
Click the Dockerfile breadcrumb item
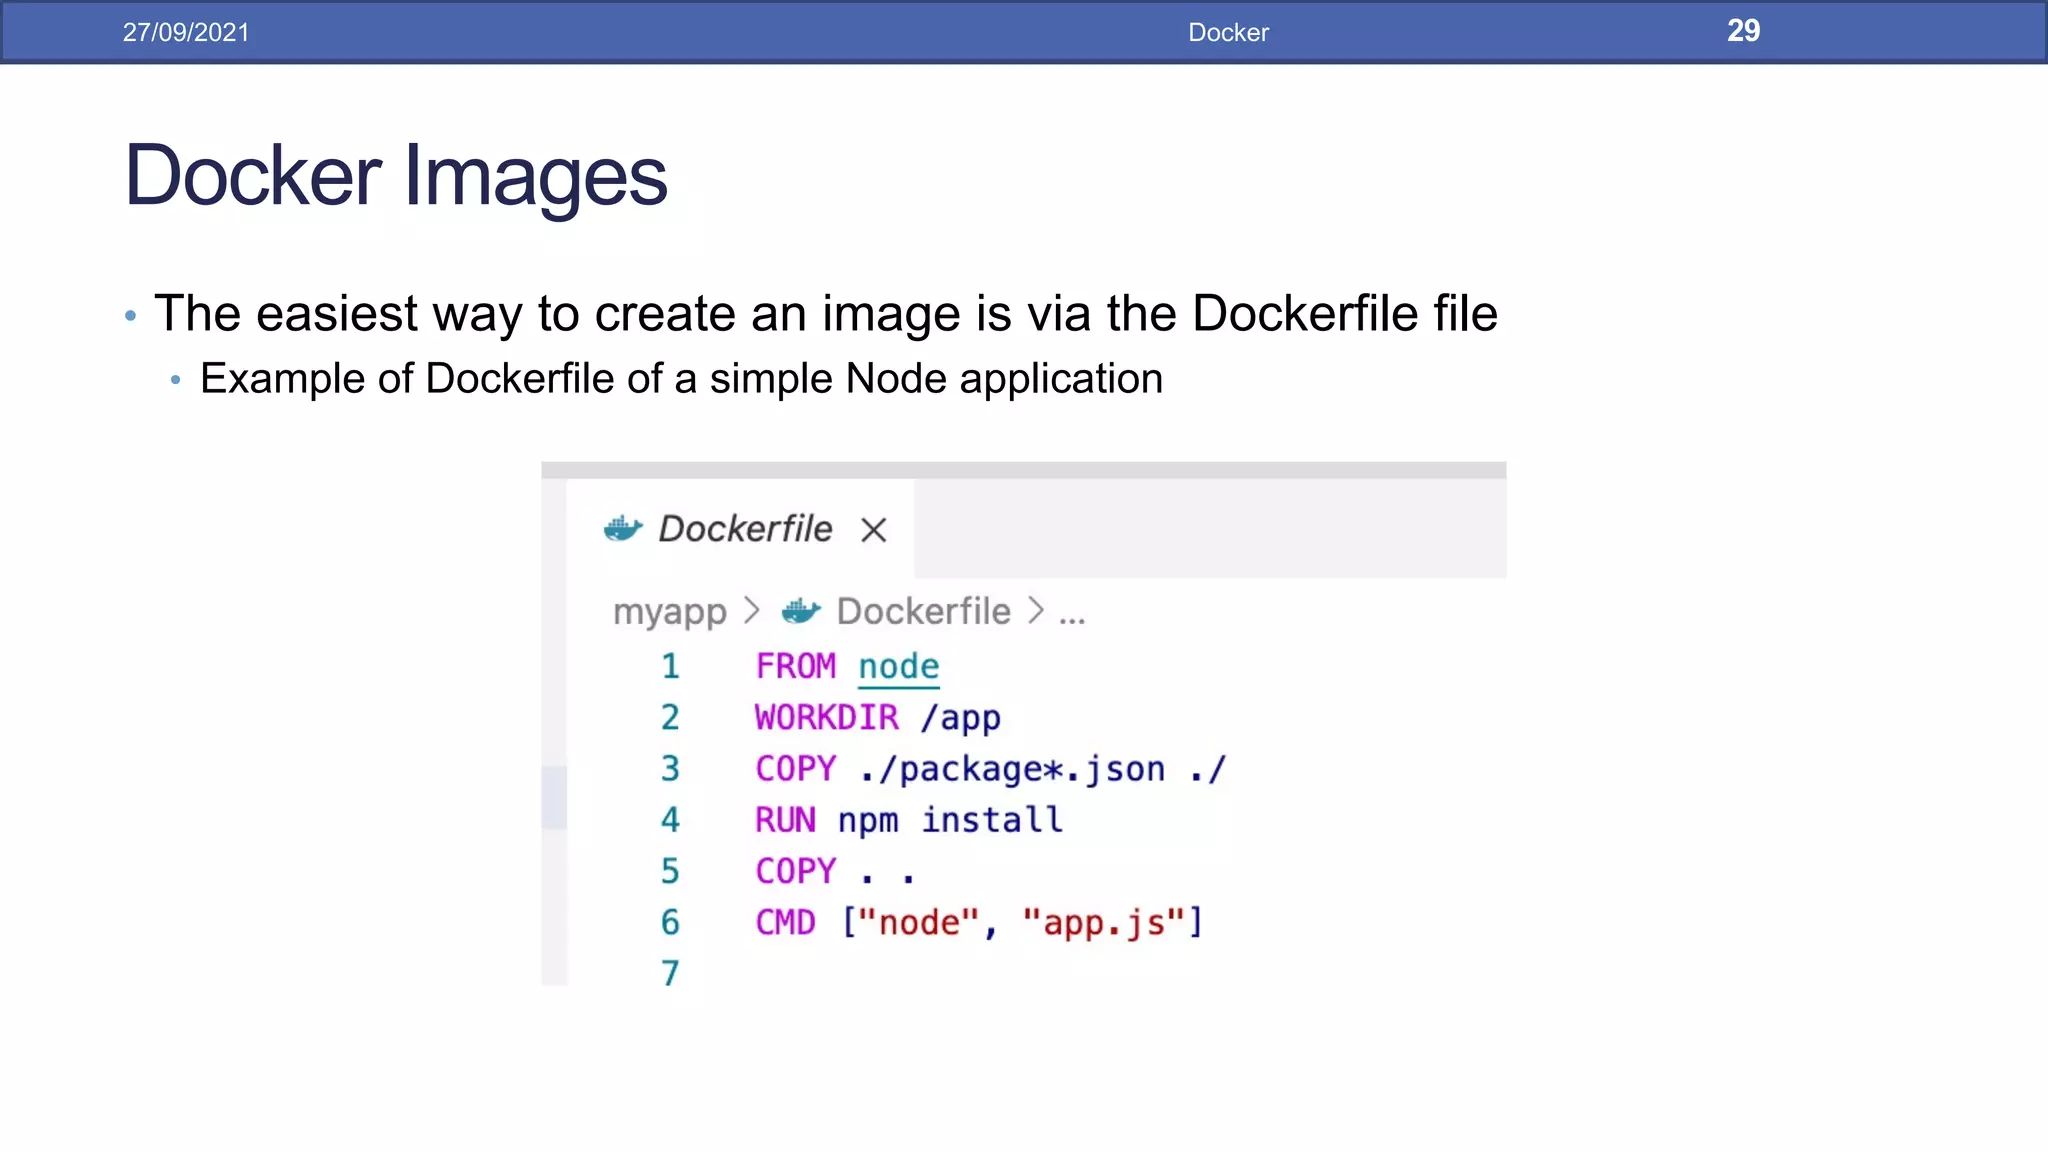tap(923, 611)
